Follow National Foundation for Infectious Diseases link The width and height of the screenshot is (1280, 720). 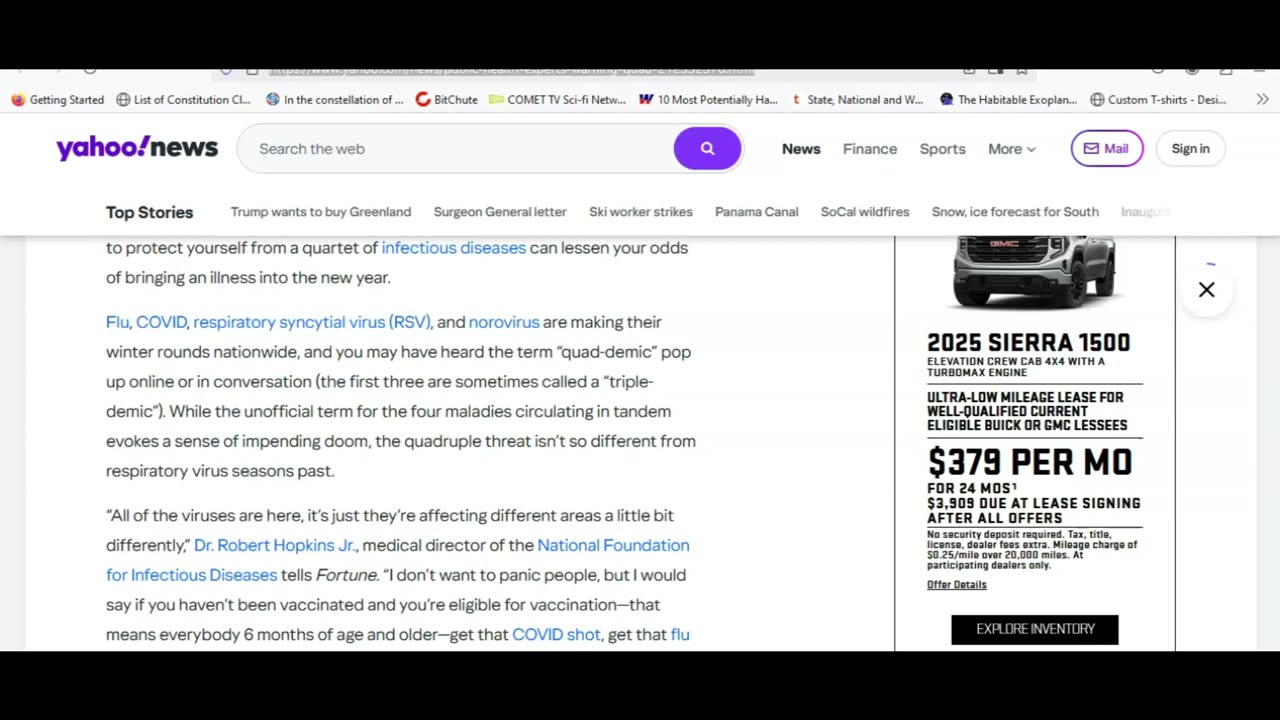[398, 560]
